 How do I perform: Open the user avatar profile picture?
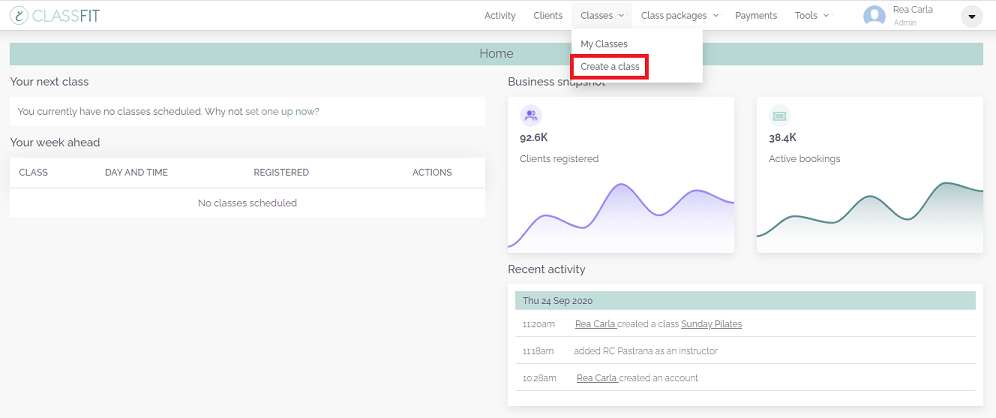874,16
